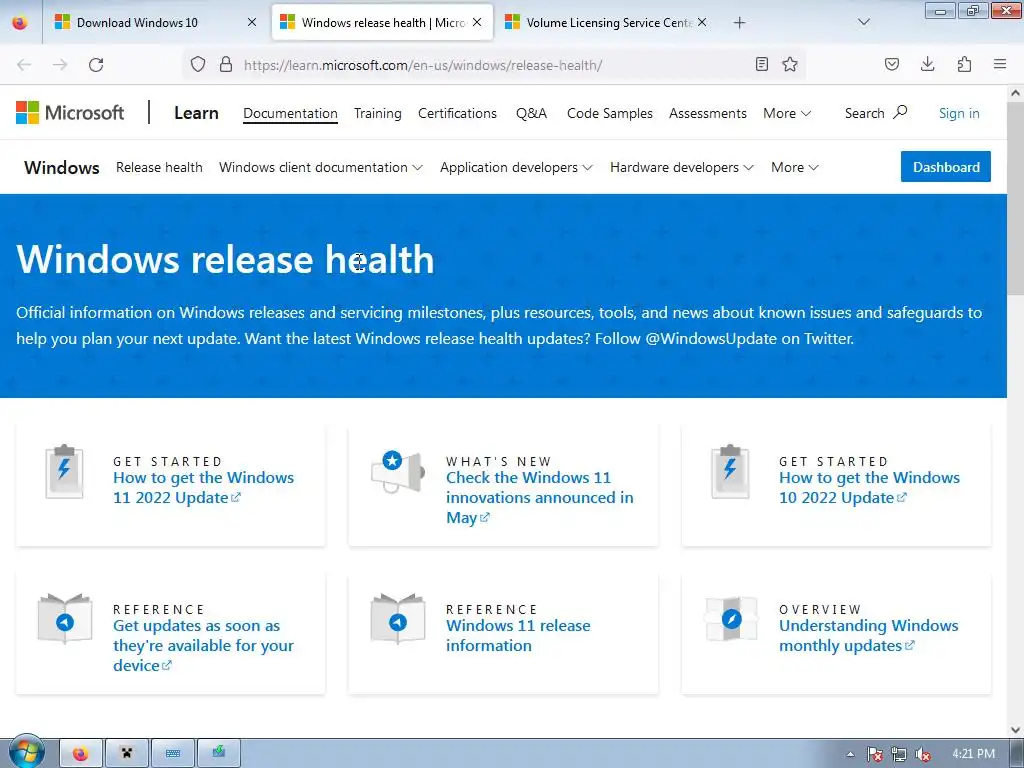This screenshot has width=1024, height=768.
Task: Bookmark this page with the star icon
Action: pos(790,64)
